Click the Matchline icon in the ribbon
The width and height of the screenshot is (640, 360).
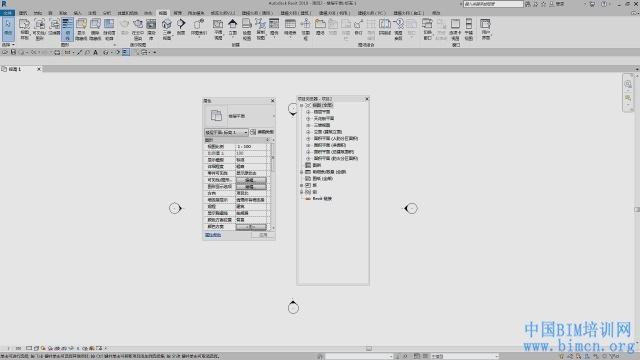click(x=385, y=27)
